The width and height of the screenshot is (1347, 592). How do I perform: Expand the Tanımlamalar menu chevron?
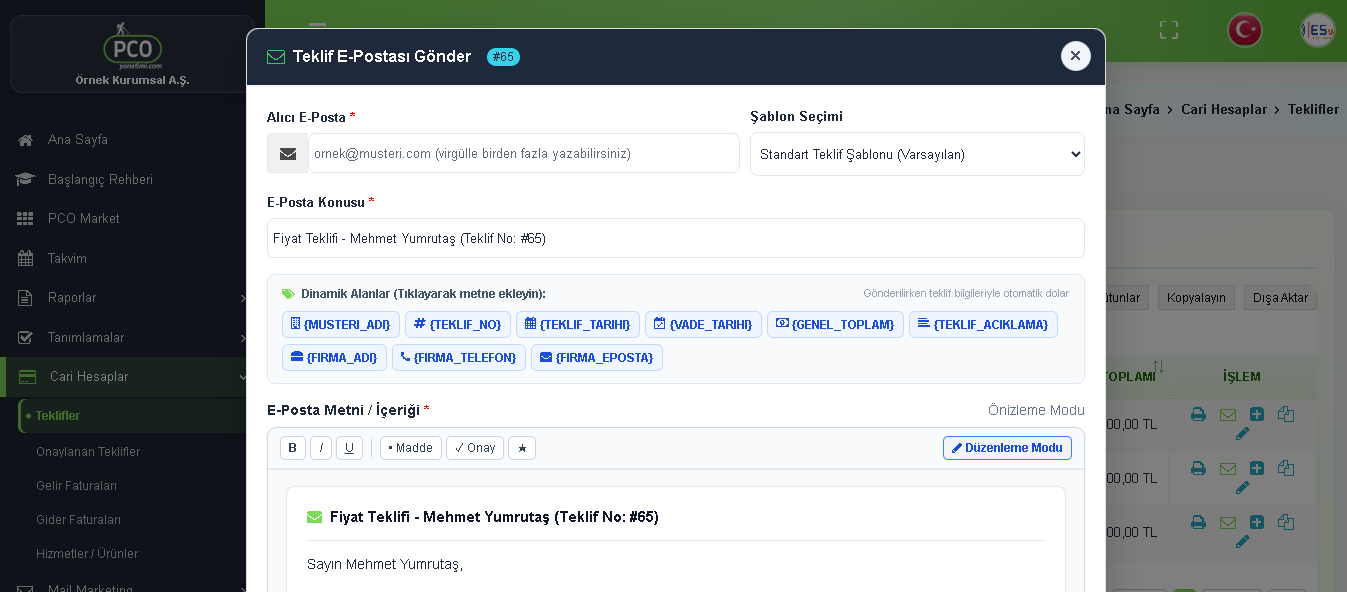(x=243, y=337)
